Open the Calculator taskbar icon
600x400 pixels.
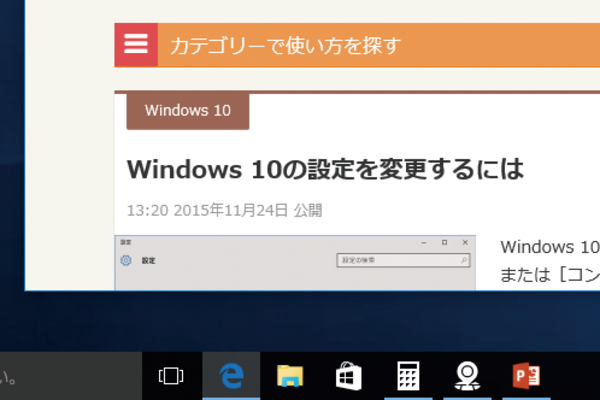[x=408, y=376]
